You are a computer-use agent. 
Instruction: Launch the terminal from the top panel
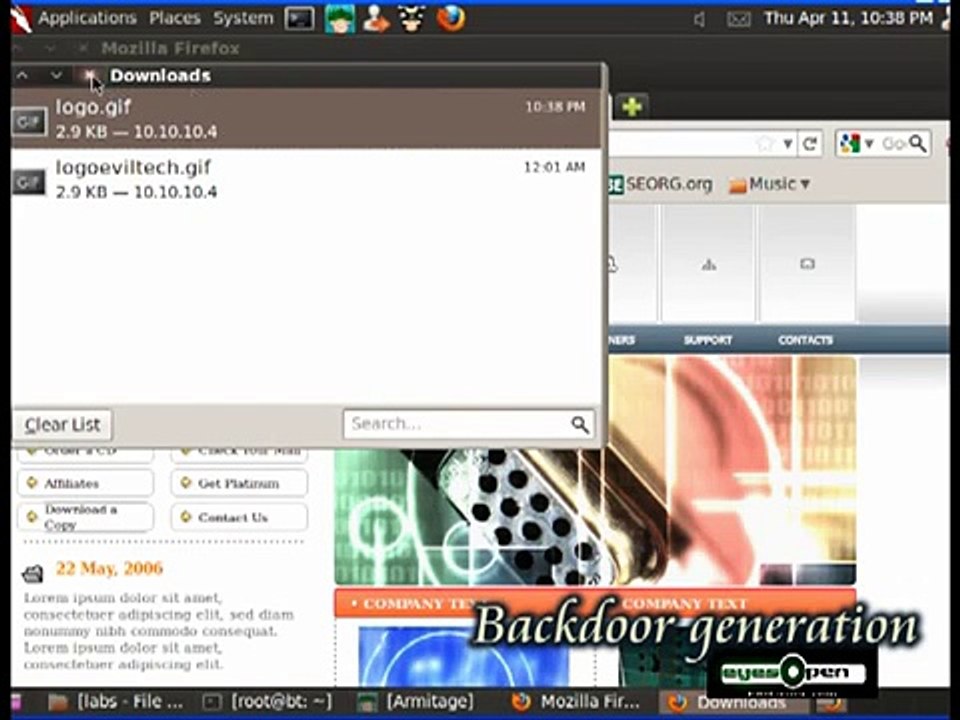coord(300,19)
